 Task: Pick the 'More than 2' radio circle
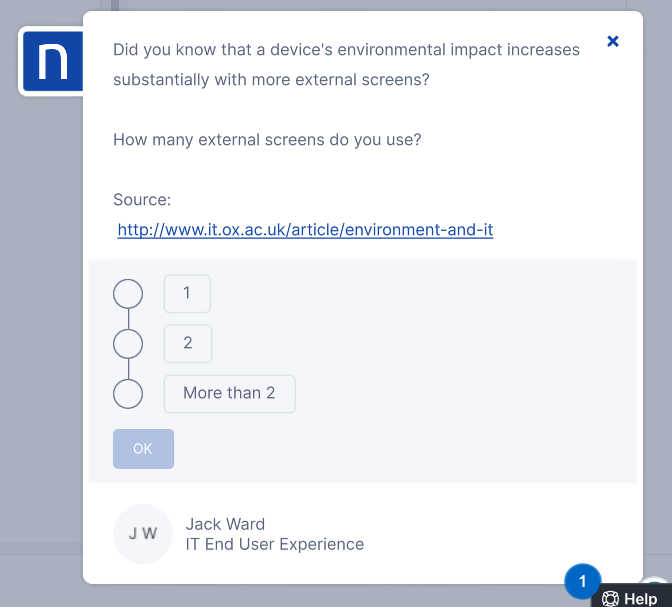128,394
